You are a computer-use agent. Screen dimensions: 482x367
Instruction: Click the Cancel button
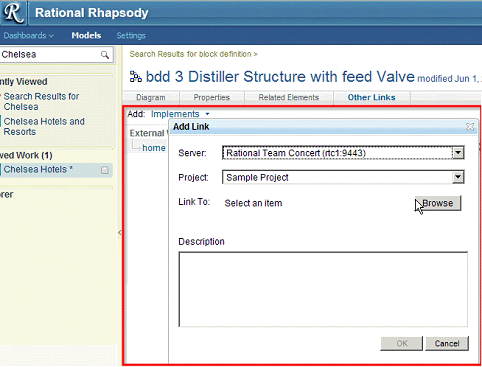click(x=447, y=343)
